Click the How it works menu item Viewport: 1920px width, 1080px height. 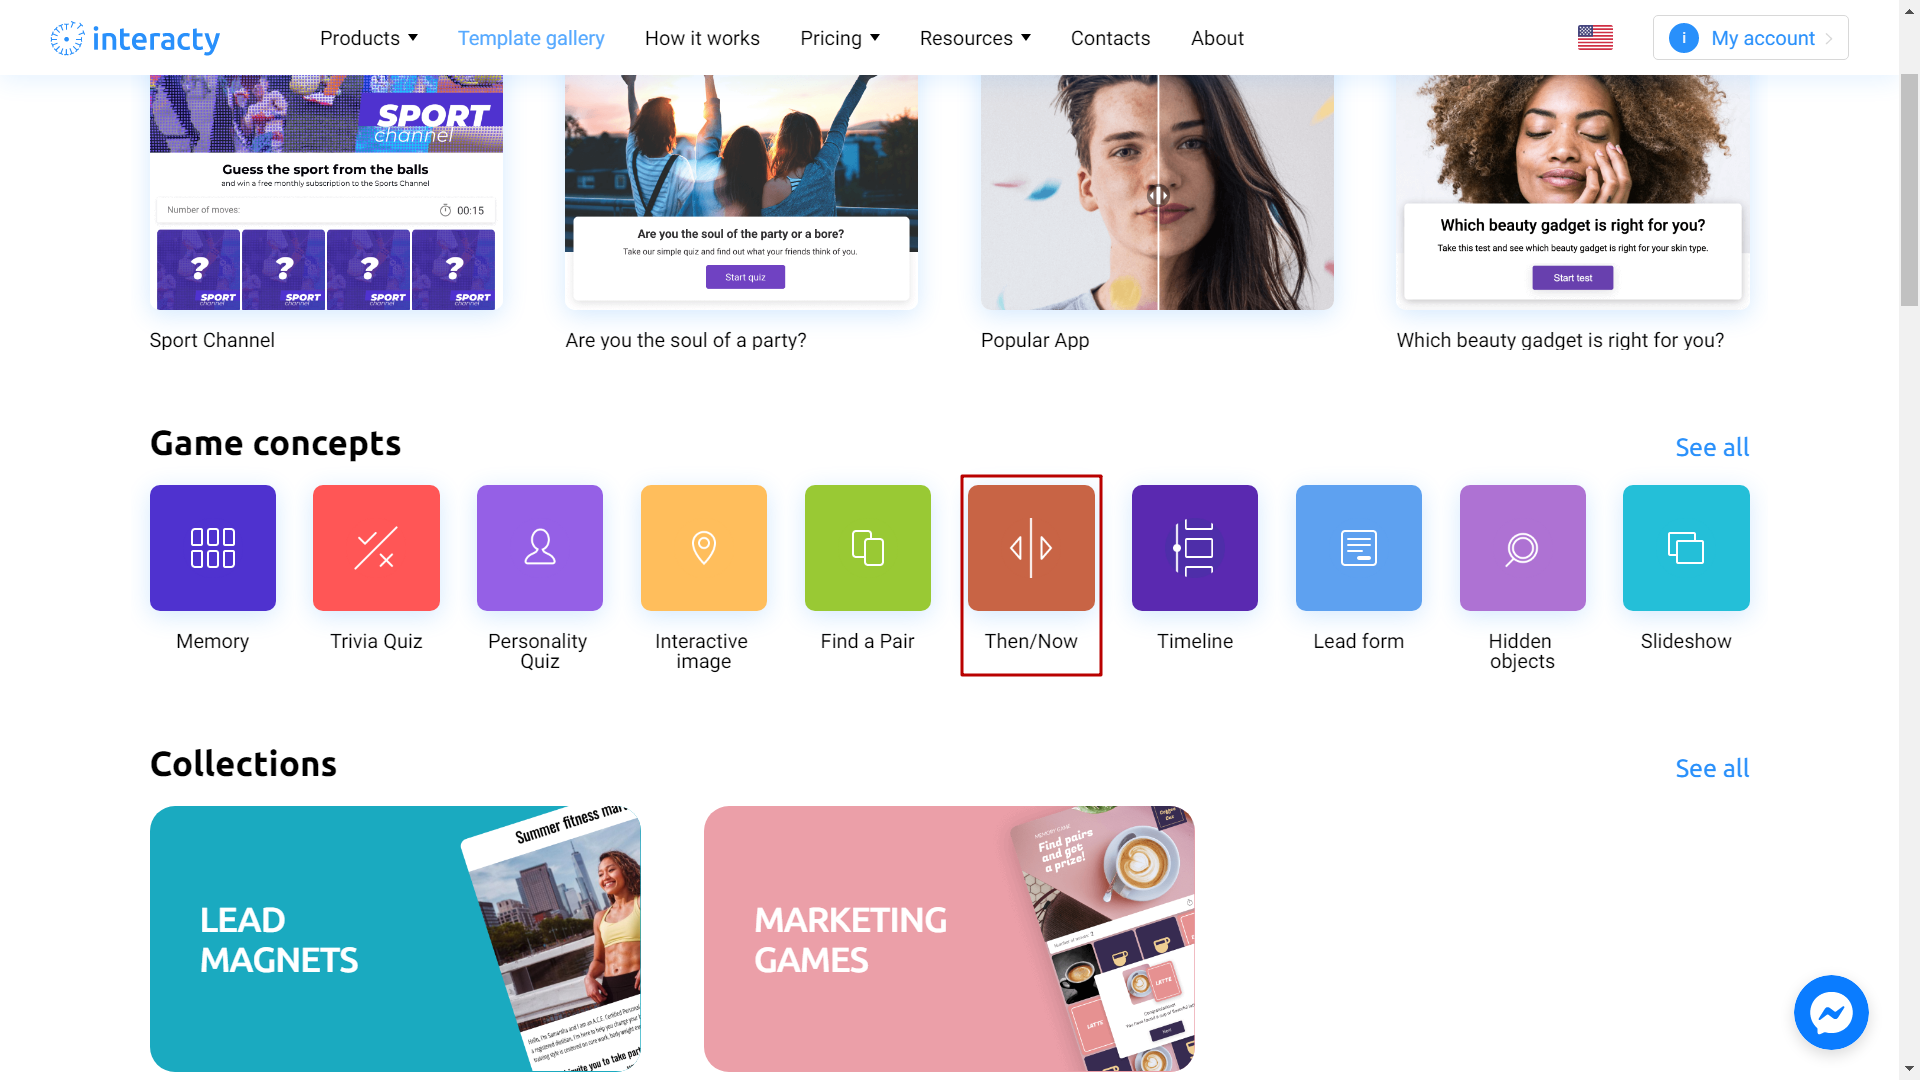point(702,37)
